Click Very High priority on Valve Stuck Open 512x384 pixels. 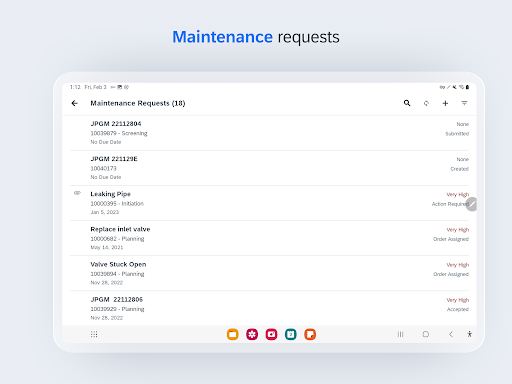458,265
